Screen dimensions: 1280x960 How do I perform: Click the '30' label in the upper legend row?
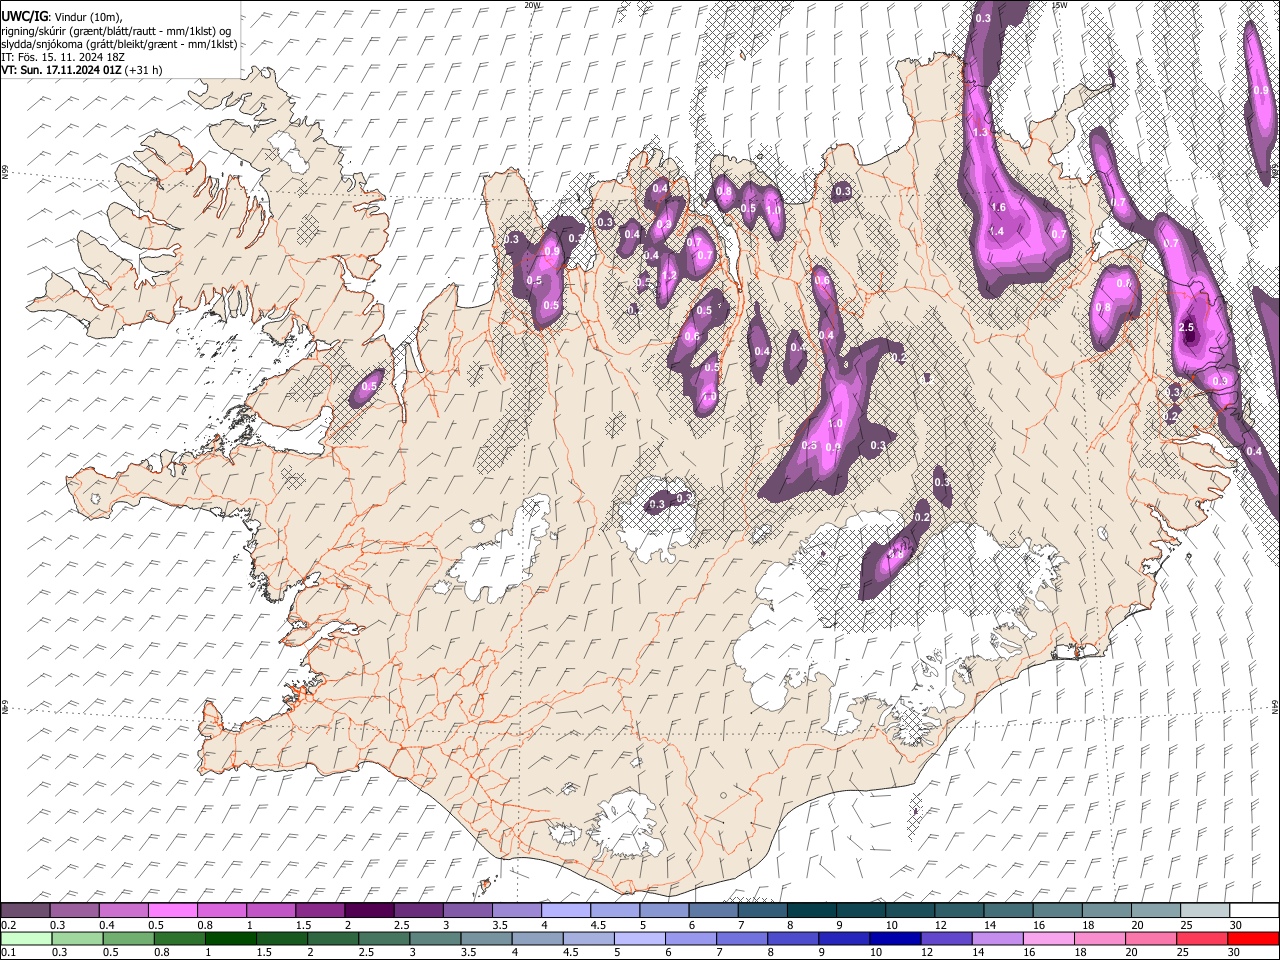coord(1234,925)
